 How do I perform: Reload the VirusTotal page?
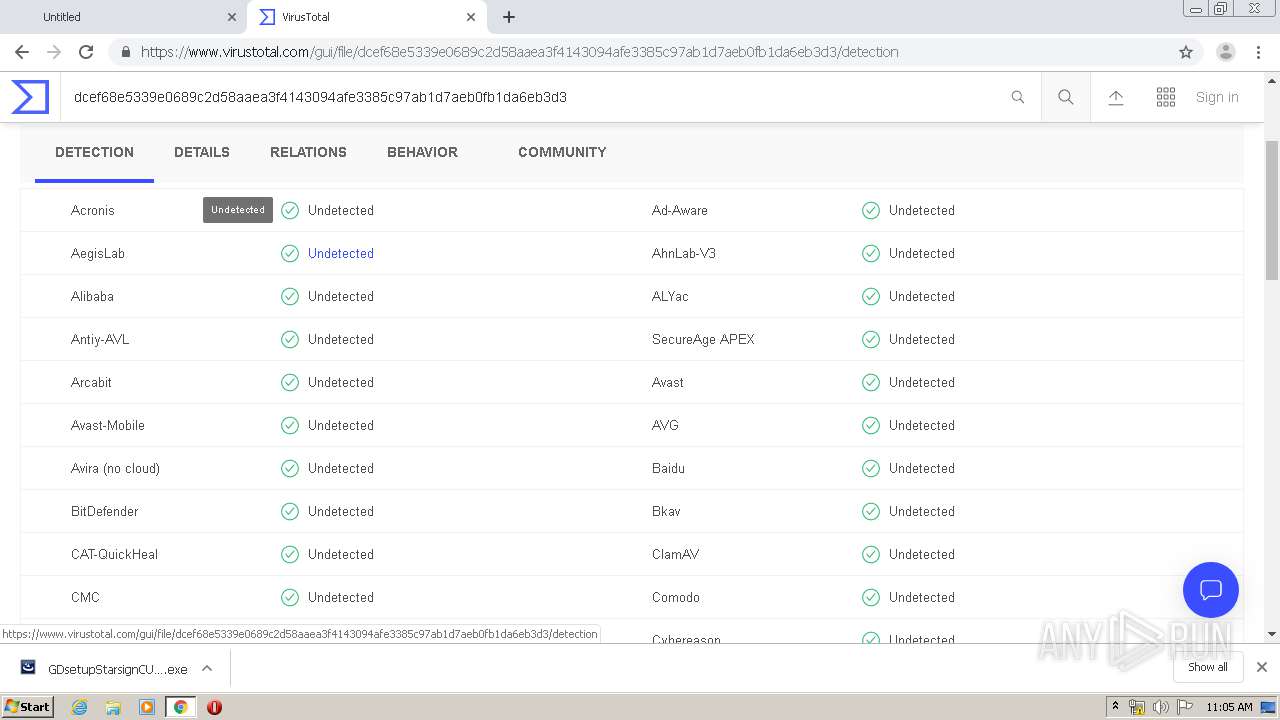click(86, 52)
